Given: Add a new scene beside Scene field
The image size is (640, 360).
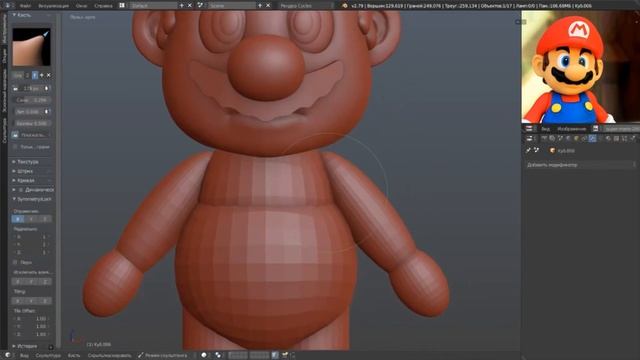Looking at the screenshot, I should point(260,6).
